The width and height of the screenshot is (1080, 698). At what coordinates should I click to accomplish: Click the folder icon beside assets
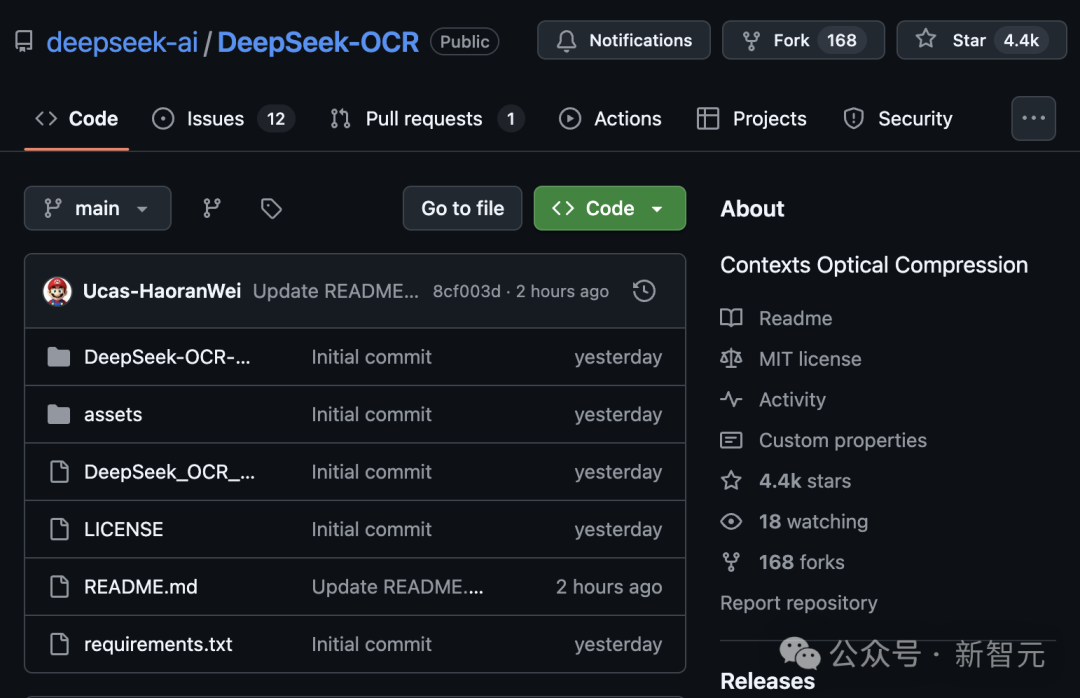(59, 414)
